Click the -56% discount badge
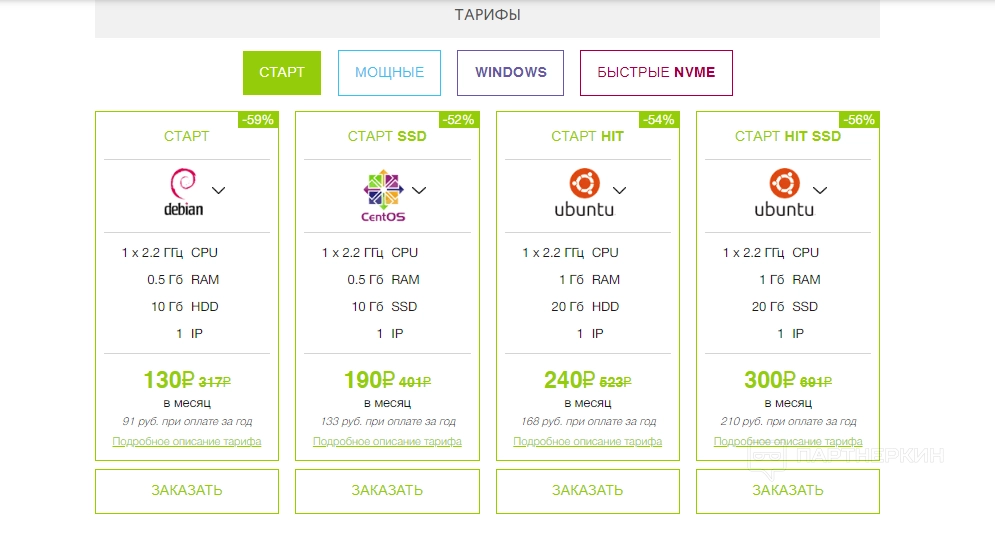 click(859, 120)
